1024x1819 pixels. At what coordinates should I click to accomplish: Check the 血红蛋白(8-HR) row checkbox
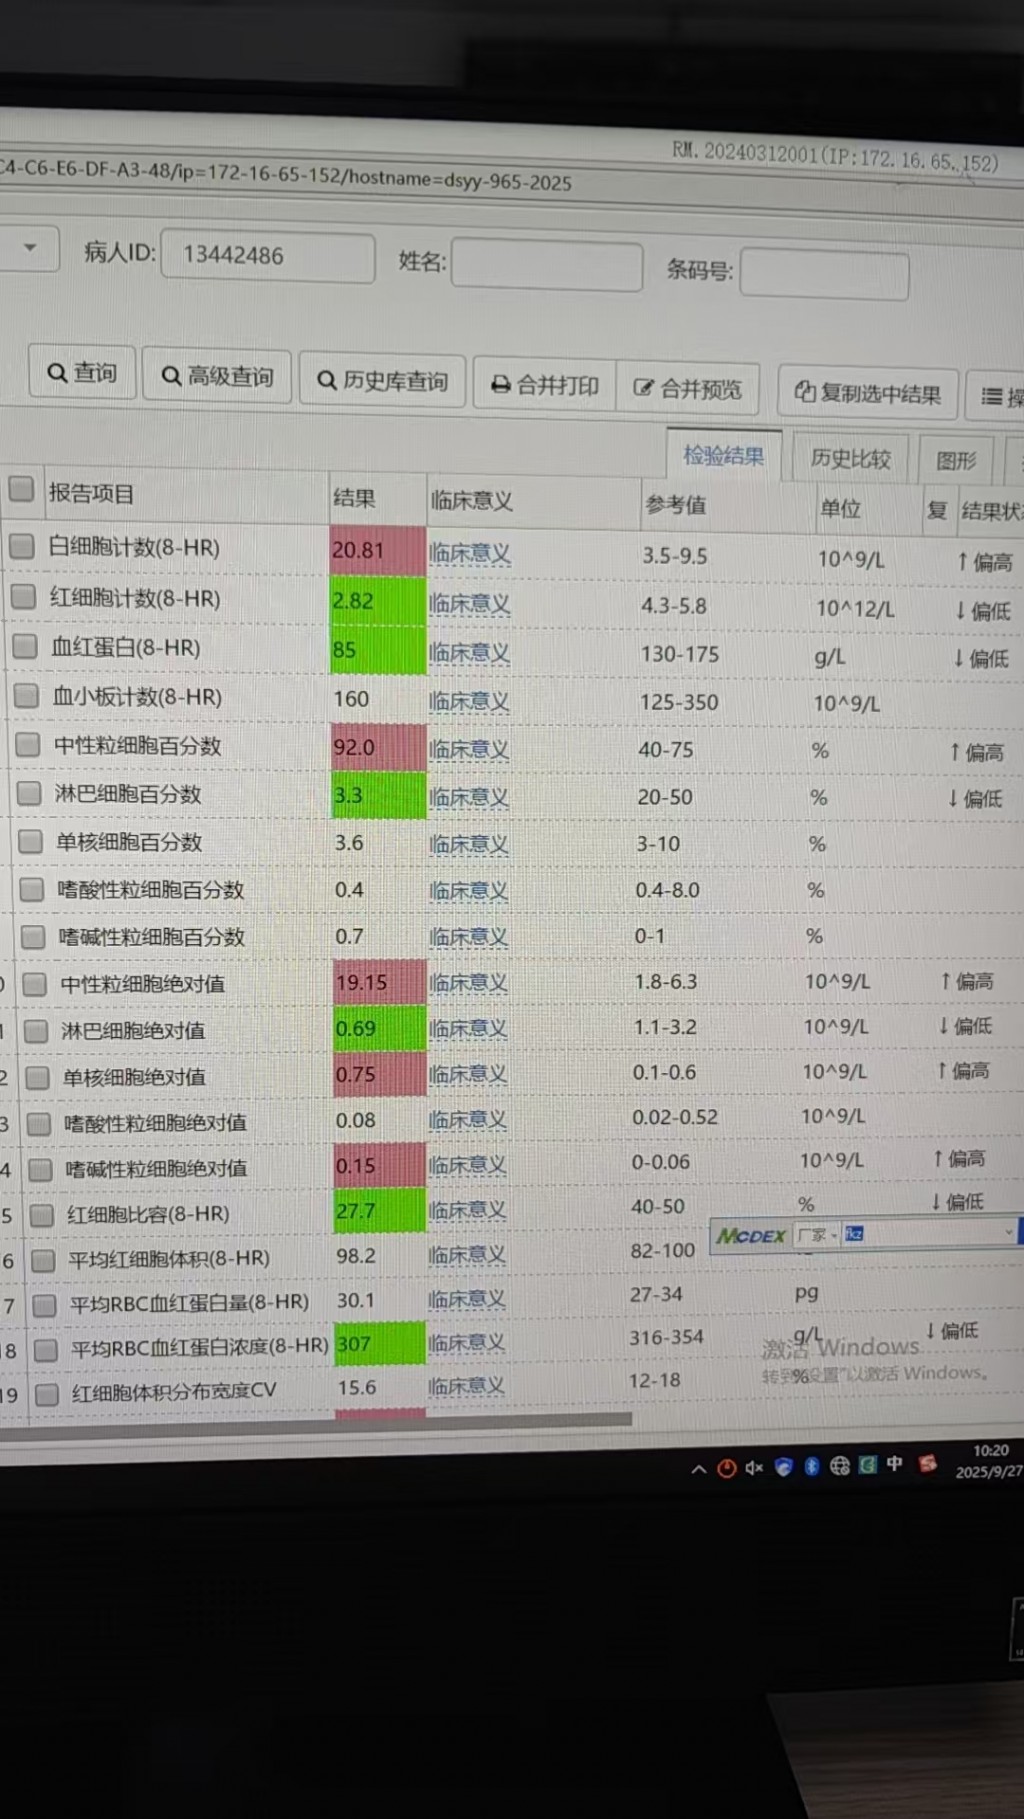(x=25, y=646)
